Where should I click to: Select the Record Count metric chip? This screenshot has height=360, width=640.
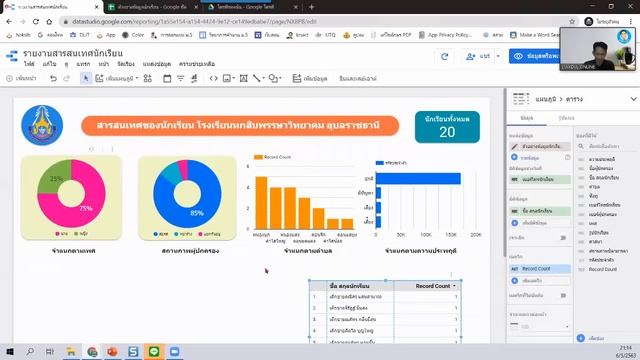pyautogui.click(x=540, y=269)
